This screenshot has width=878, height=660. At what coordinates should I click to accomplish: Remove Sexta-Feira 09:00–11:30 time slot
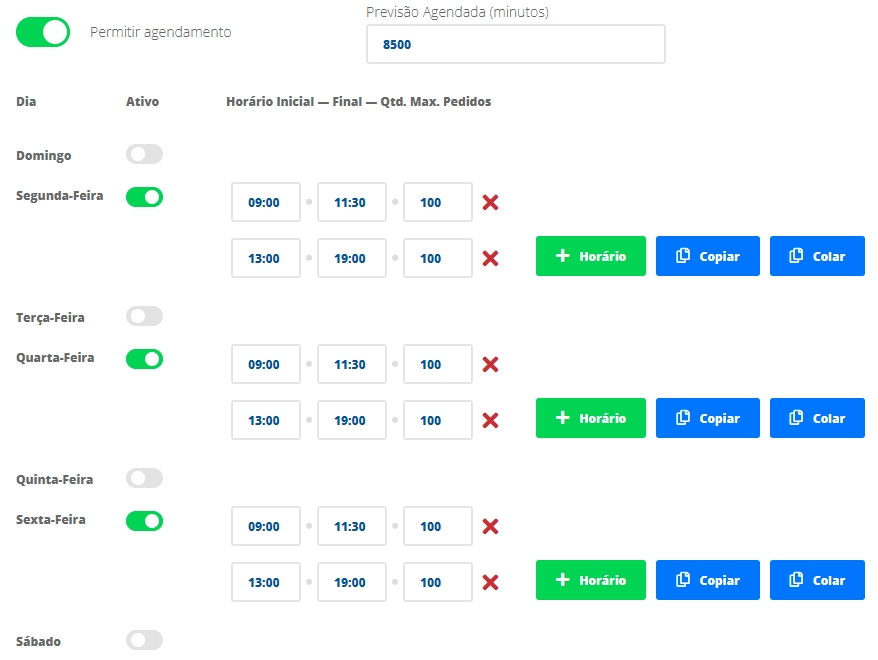click(x=490, y=527)
